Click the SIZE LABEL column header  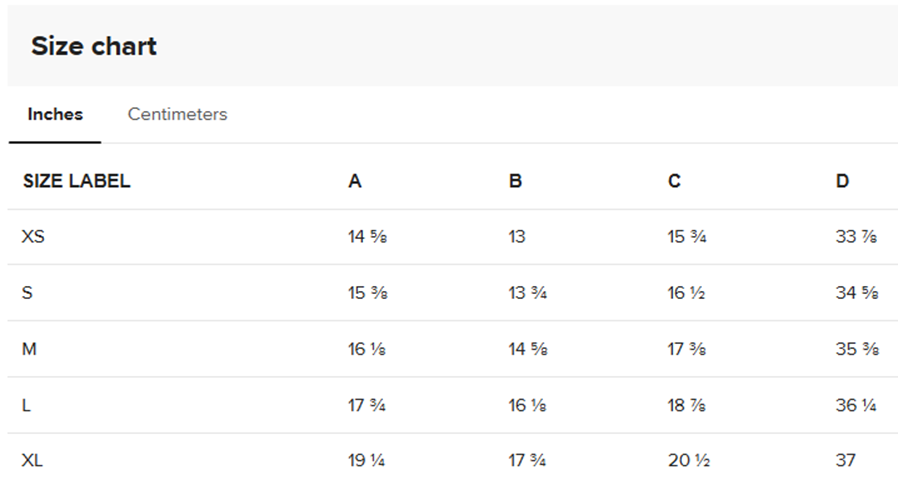(76, 181)
